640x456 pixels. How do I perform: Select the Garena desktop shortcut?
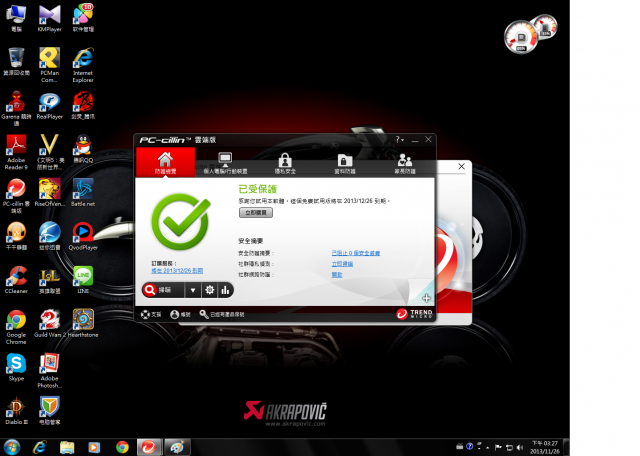(x=16, y=109)
